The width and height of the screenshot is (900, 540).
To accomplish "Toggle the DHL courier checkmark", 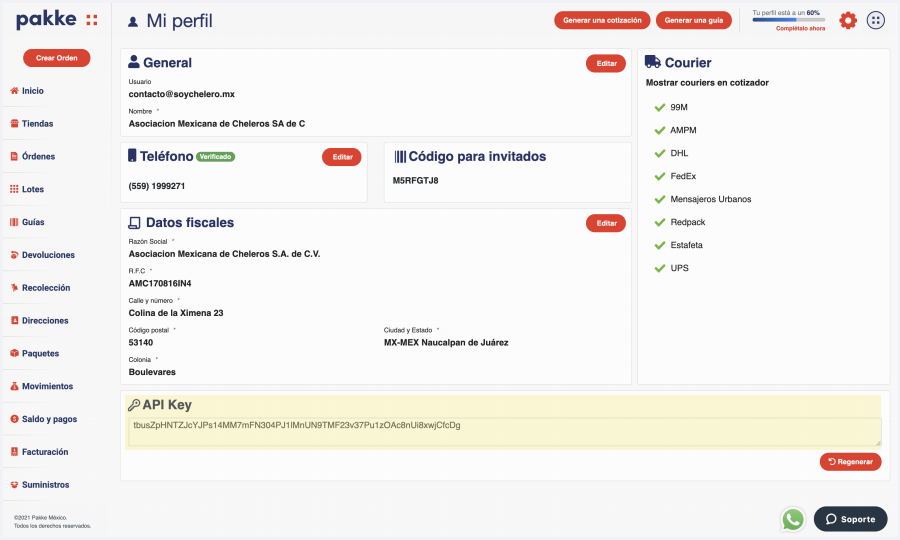I will pyautogui.click(x=659, y=153).
